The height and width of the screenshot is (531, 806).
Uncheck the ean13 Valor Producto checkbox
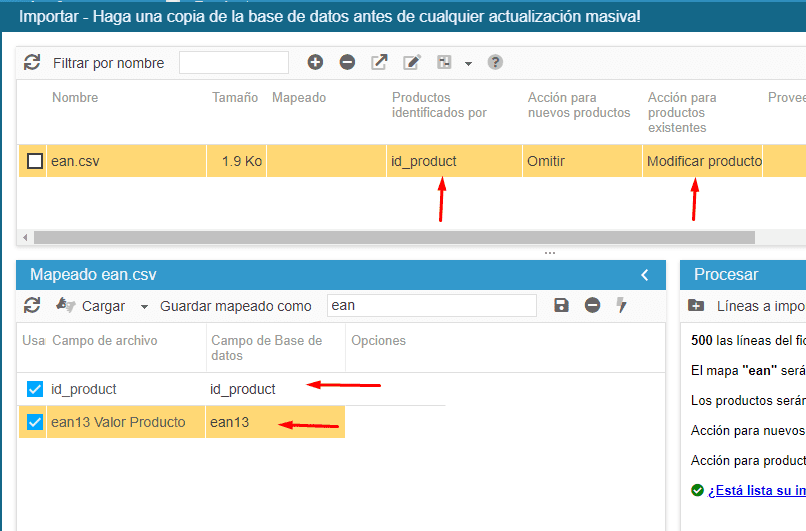pos(35,422)
